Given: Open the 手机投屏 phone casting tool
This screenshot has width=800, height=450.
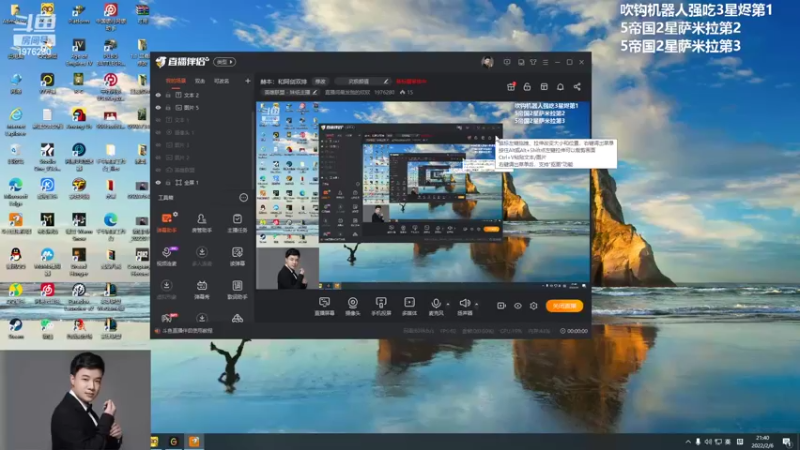Looking at the screenshot, I should click(x=381, y=306).
